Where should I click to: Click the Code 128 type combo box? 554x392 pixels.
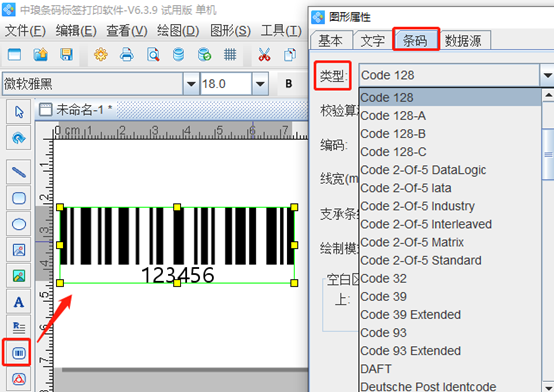click(x=449, y=75)
